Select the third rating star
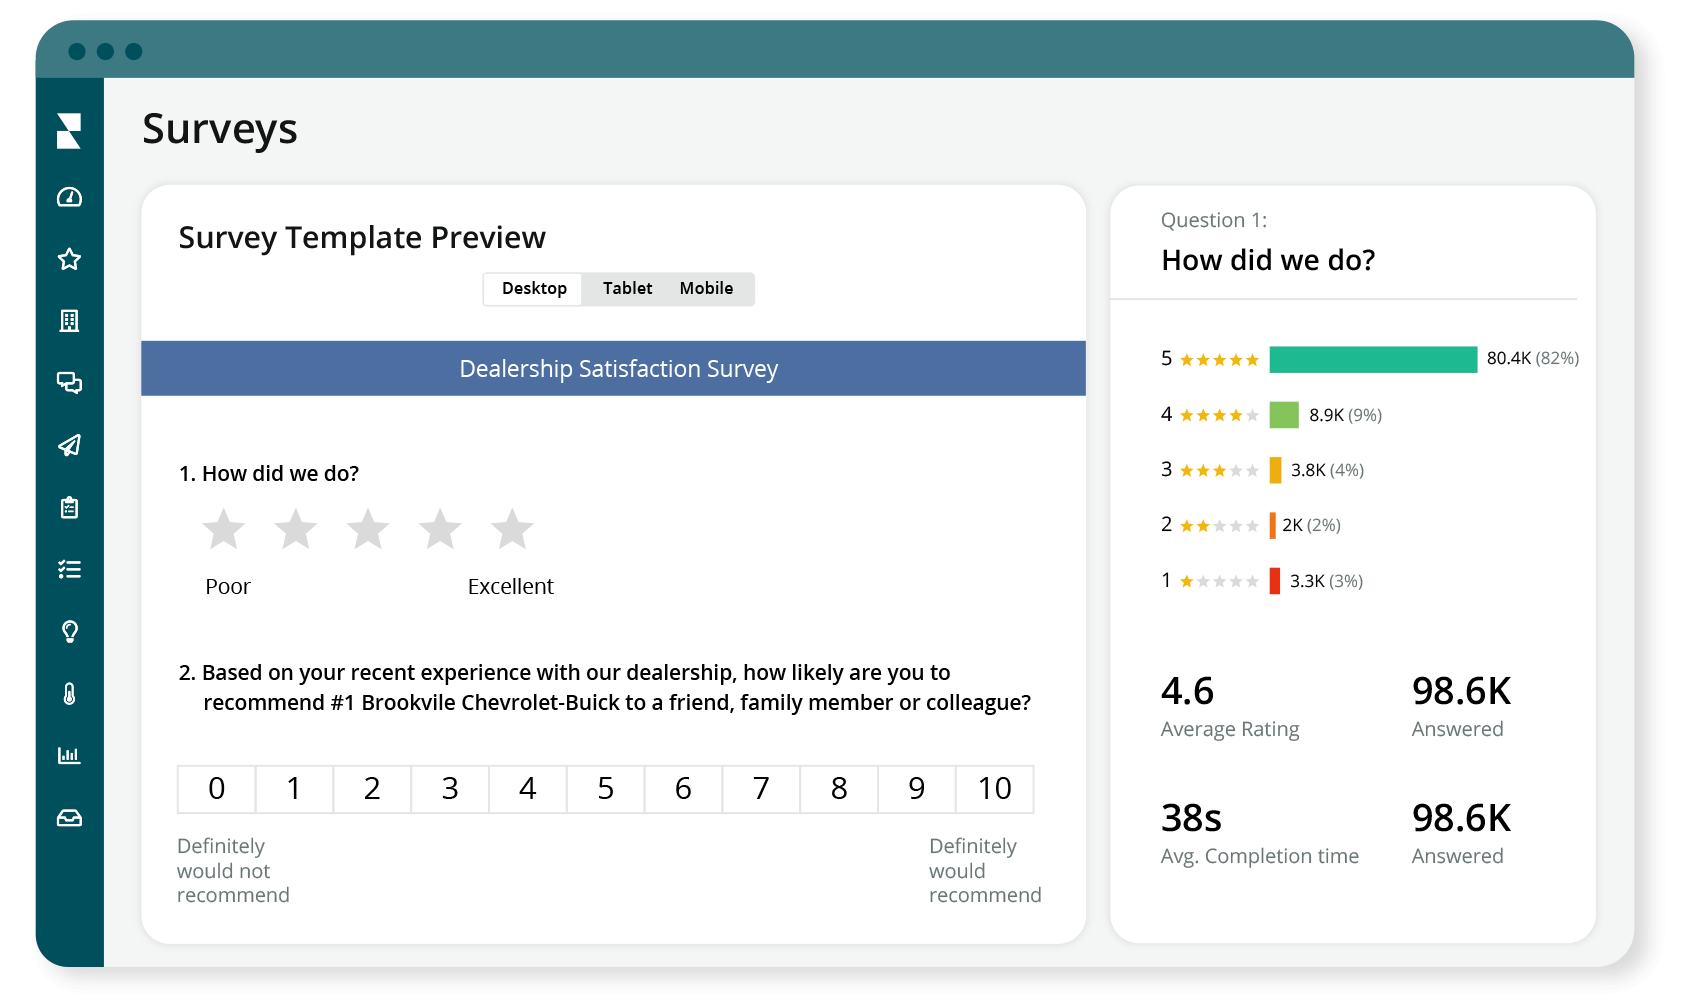The image size is (1695, 1005). point(368,529)
